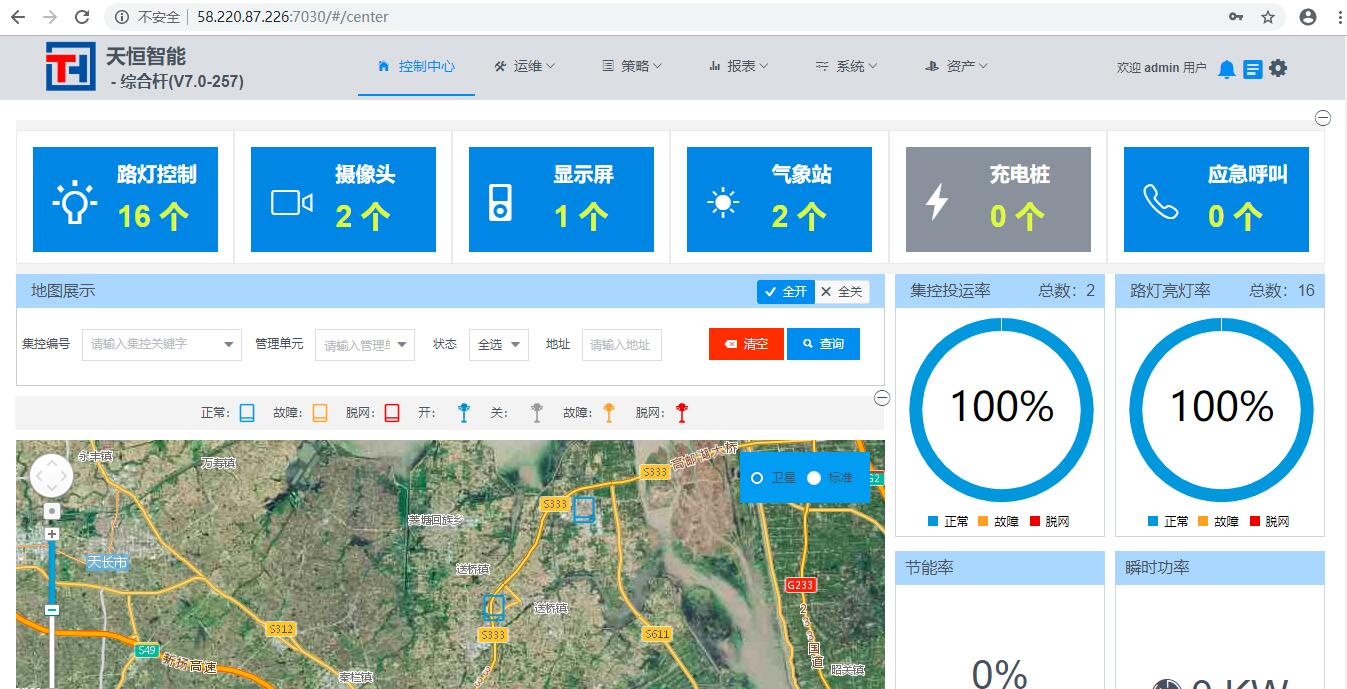The image size is (1347, 689).
Task: Open the 集控编号 dropdown
Action: pos(162,344)
